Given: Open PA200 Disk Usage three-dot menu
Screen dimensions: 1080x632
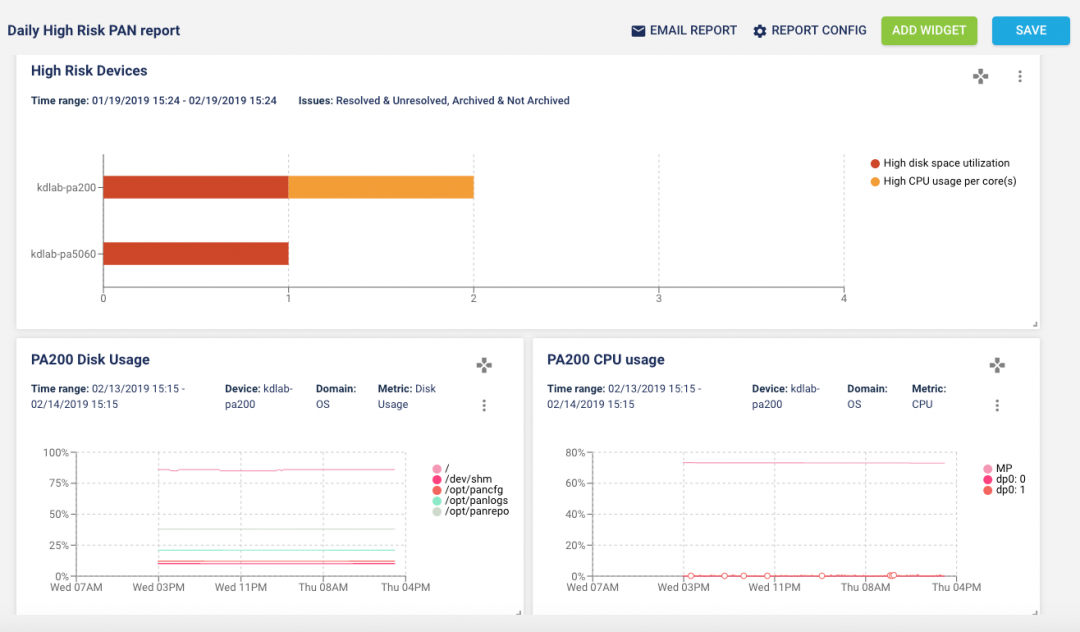Looking at the screenshot, I should pos(484,405).
